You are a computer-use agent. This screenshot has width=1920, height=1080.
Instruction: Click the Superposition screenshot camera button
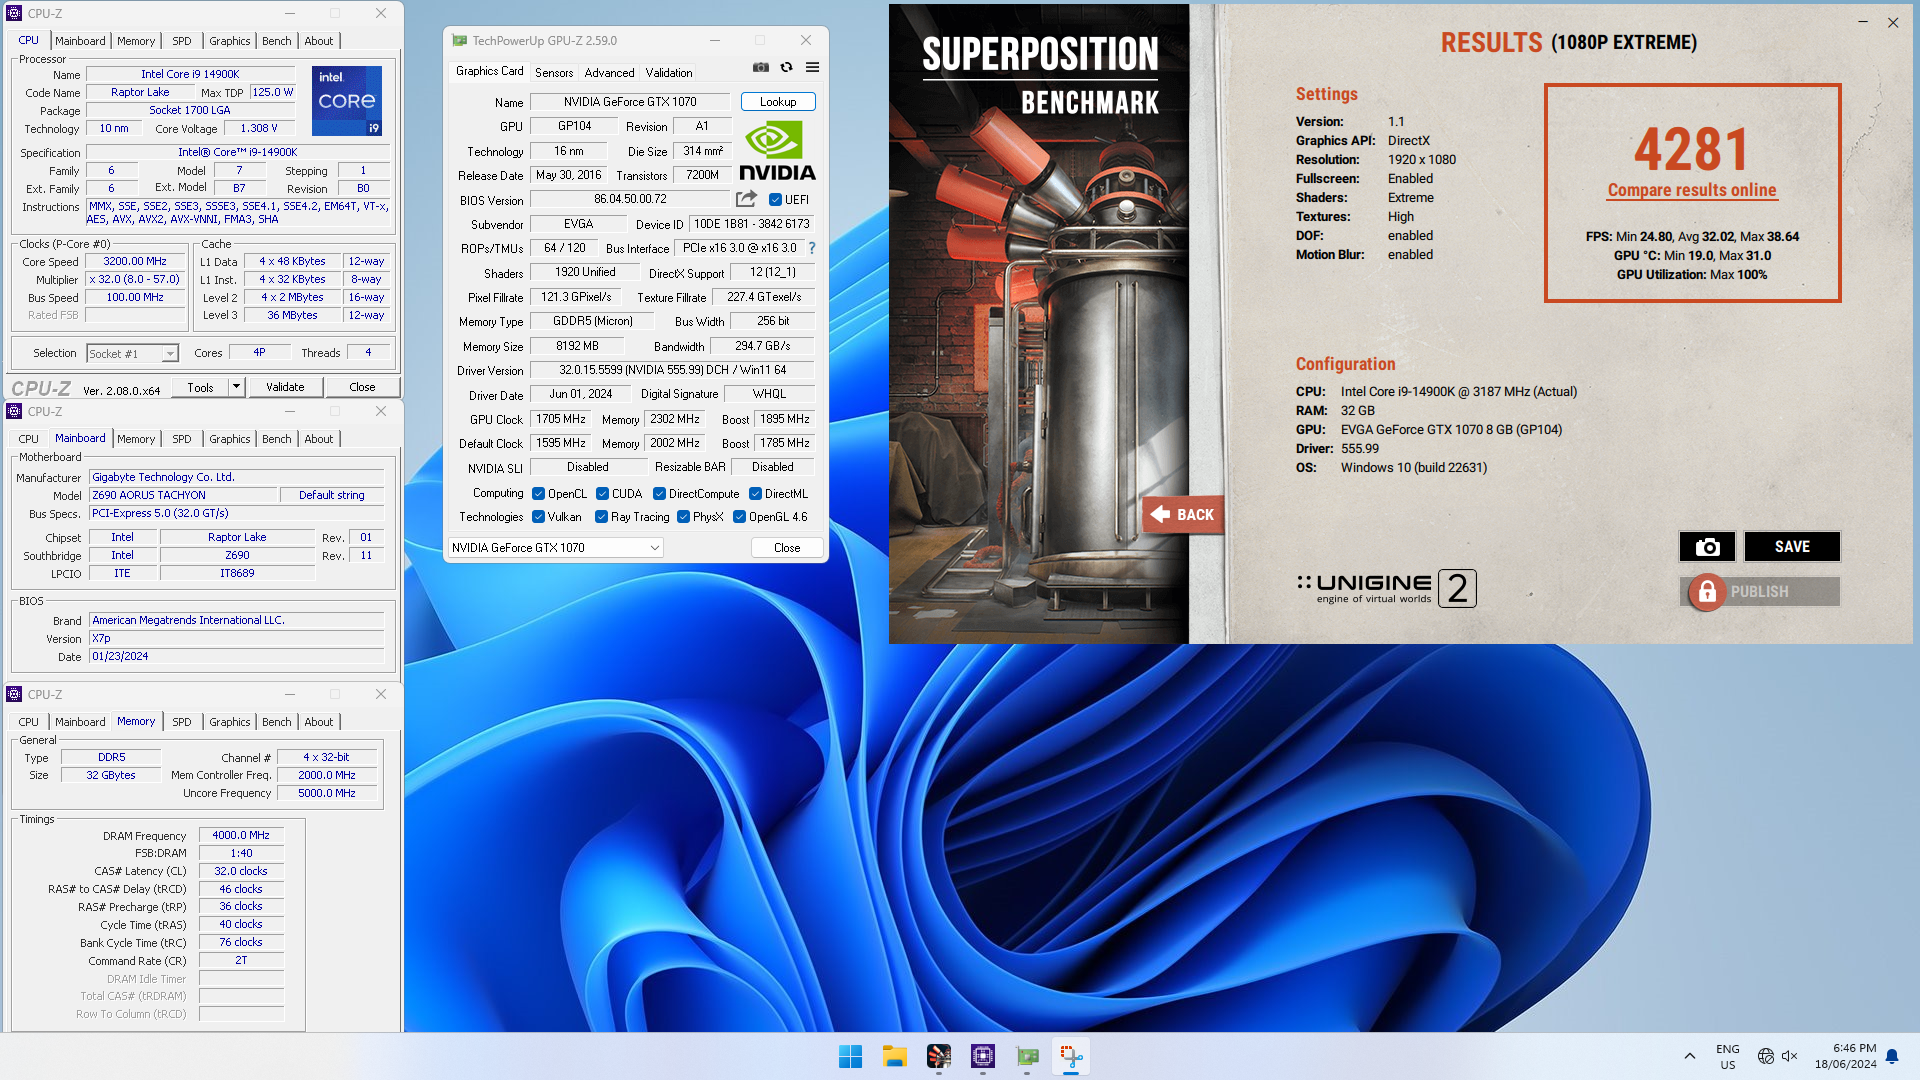(1708, 547)
